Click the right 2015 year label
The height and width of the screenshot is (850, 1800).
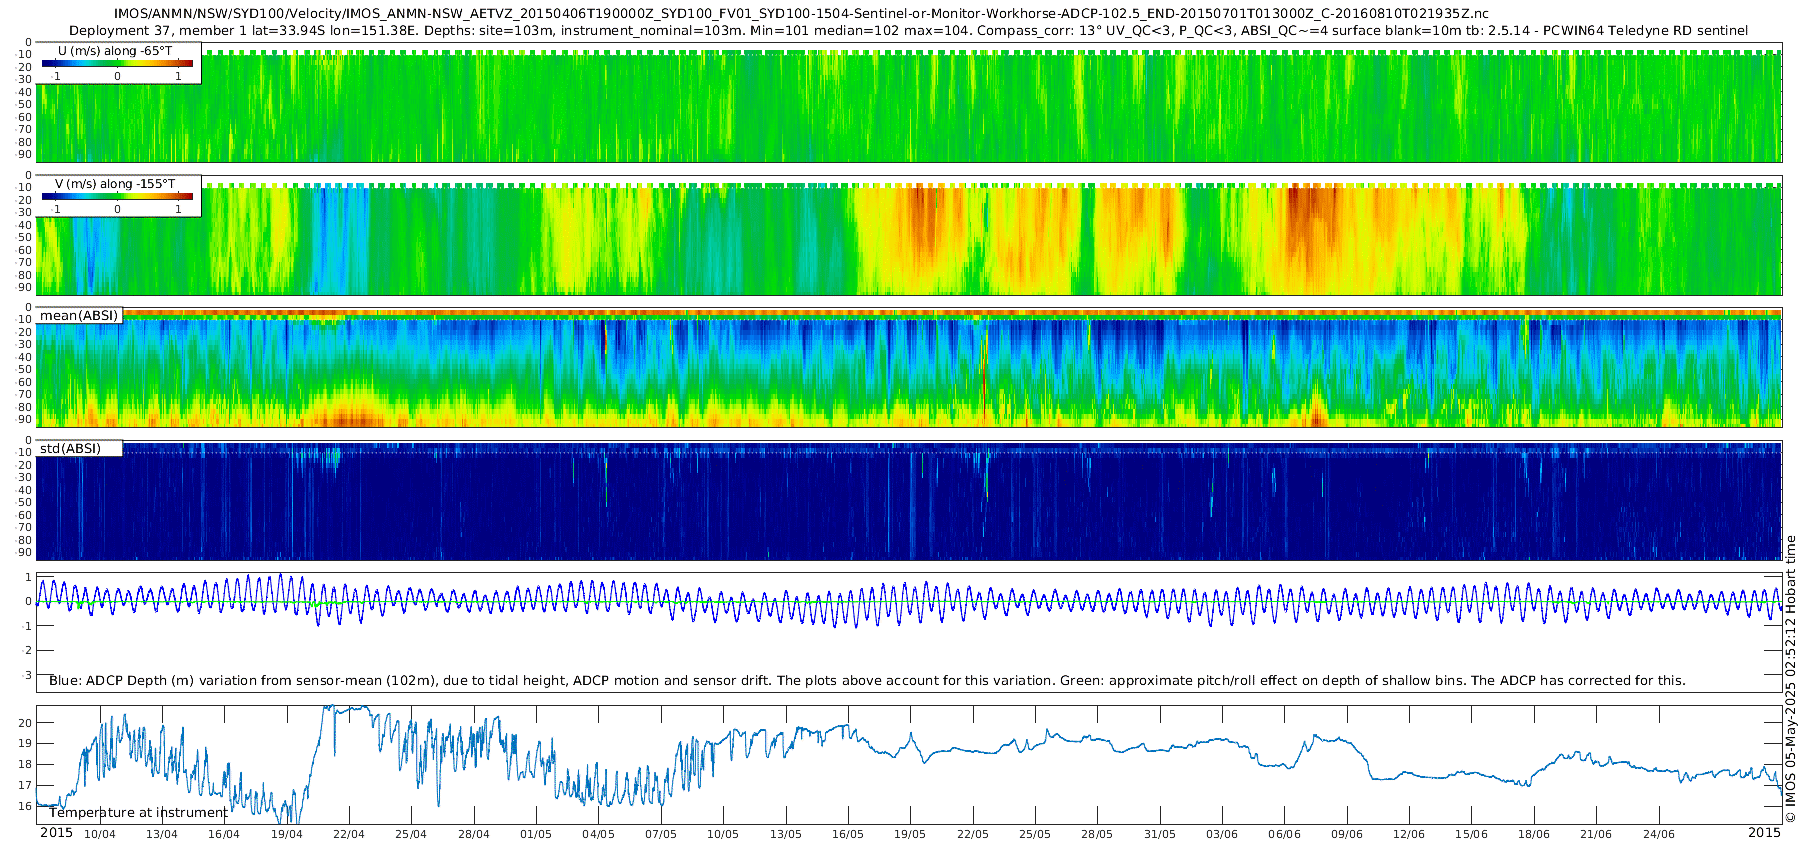click(x=1764, y=832)
